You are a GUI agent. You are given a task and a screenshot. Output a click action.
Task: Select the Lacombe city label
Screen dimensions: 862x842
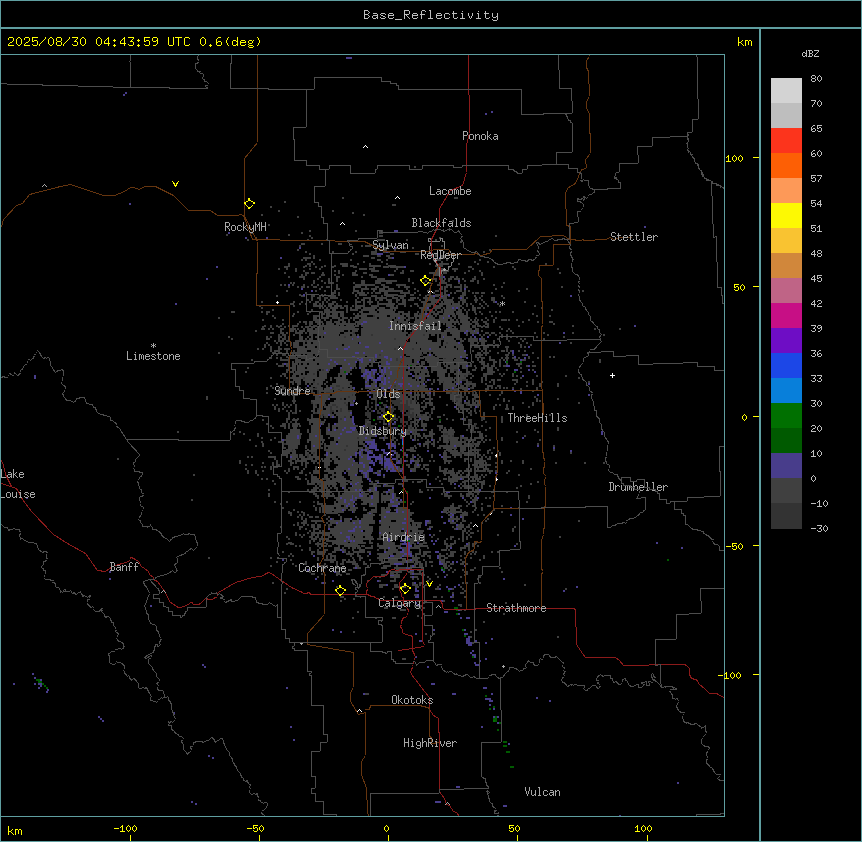450,191
